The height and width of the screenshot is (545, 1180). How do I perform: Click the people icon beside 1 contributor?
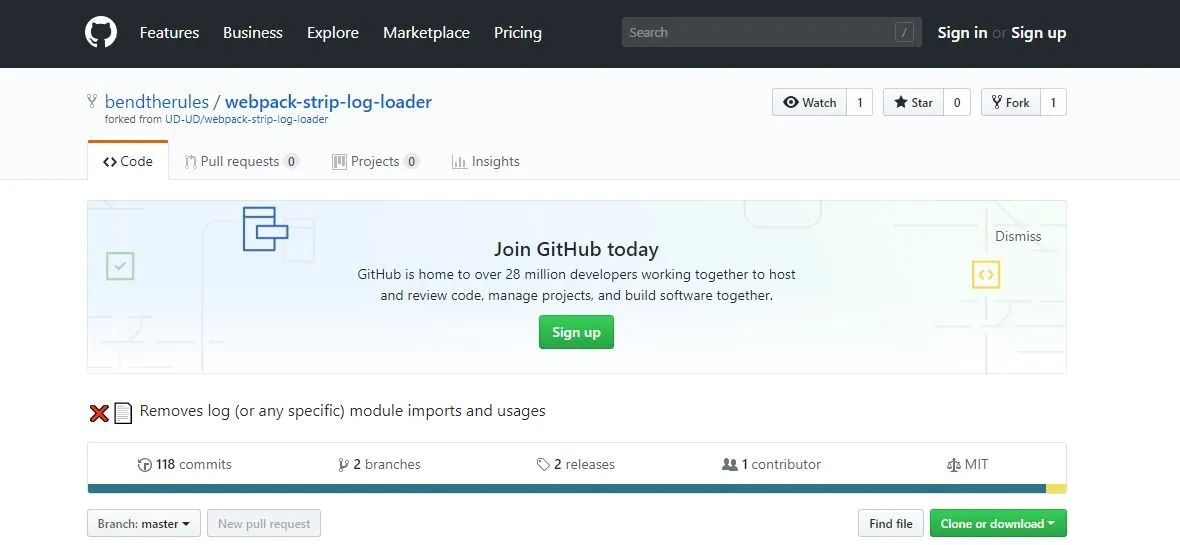point(729,464)
